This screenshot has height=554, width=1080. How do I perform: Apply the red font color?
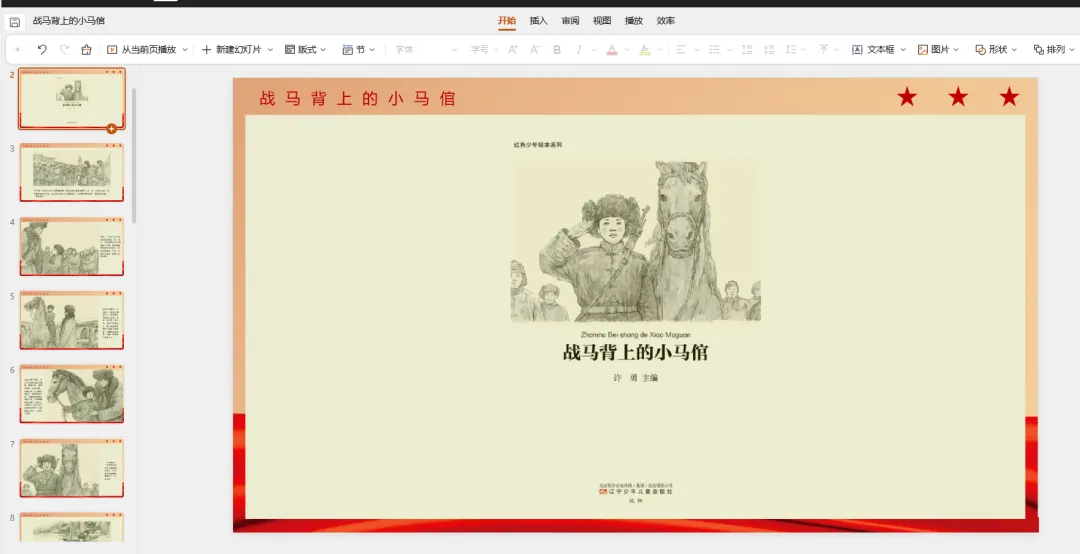pos(612,50)
